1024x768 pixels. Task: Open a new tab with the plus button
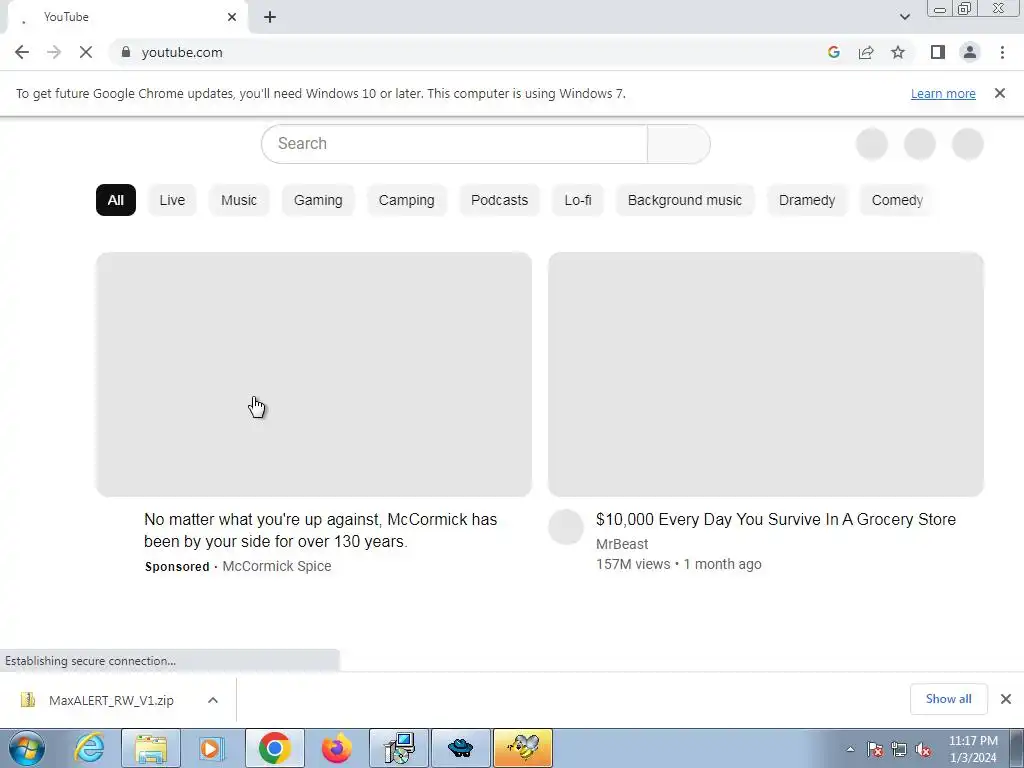(x=270, y=17)
